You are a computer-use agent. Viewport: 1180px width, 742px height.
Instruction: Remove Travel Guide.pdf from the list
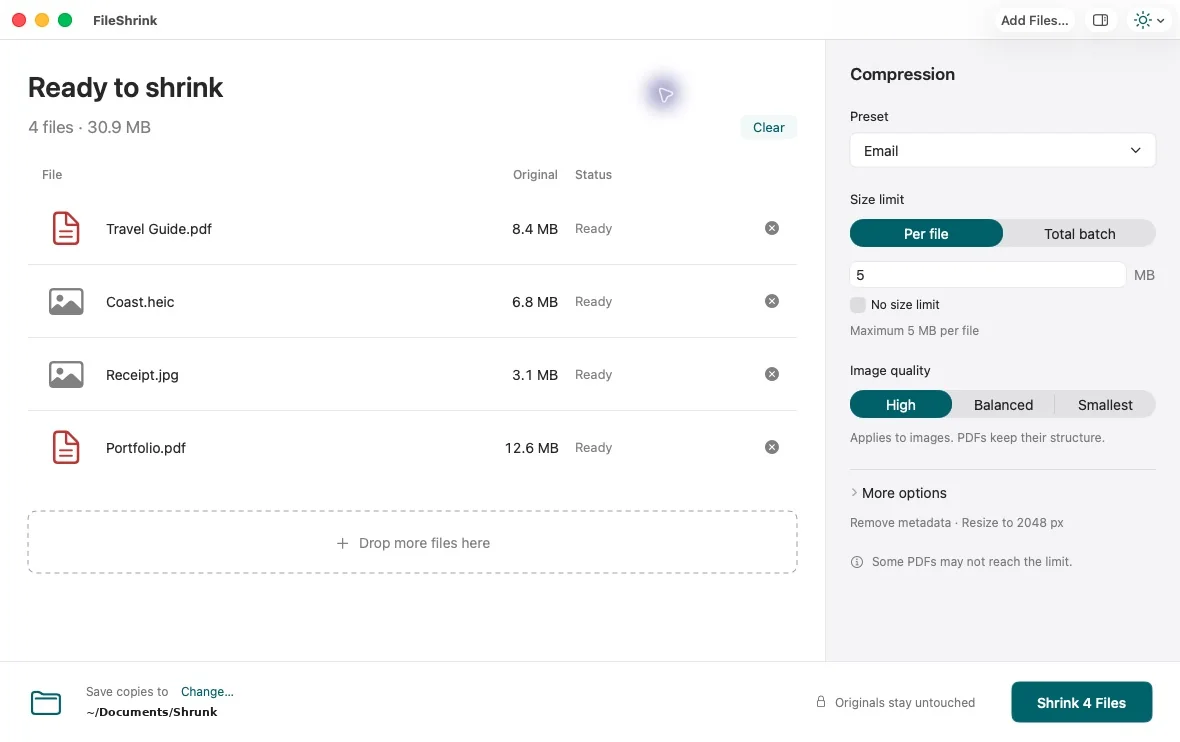[771, 228]
